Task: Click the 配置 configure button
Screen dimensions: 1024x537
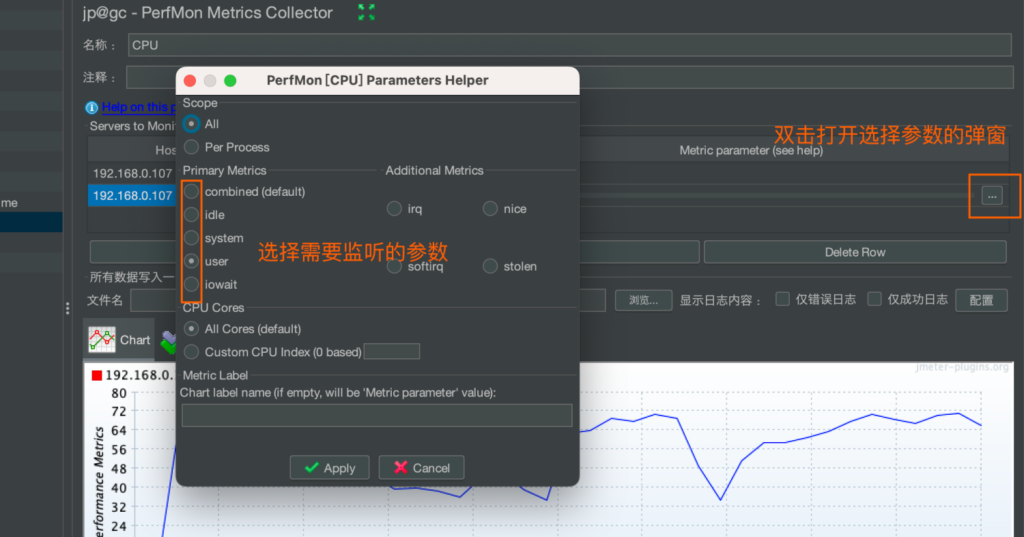Action: [981, 300]
